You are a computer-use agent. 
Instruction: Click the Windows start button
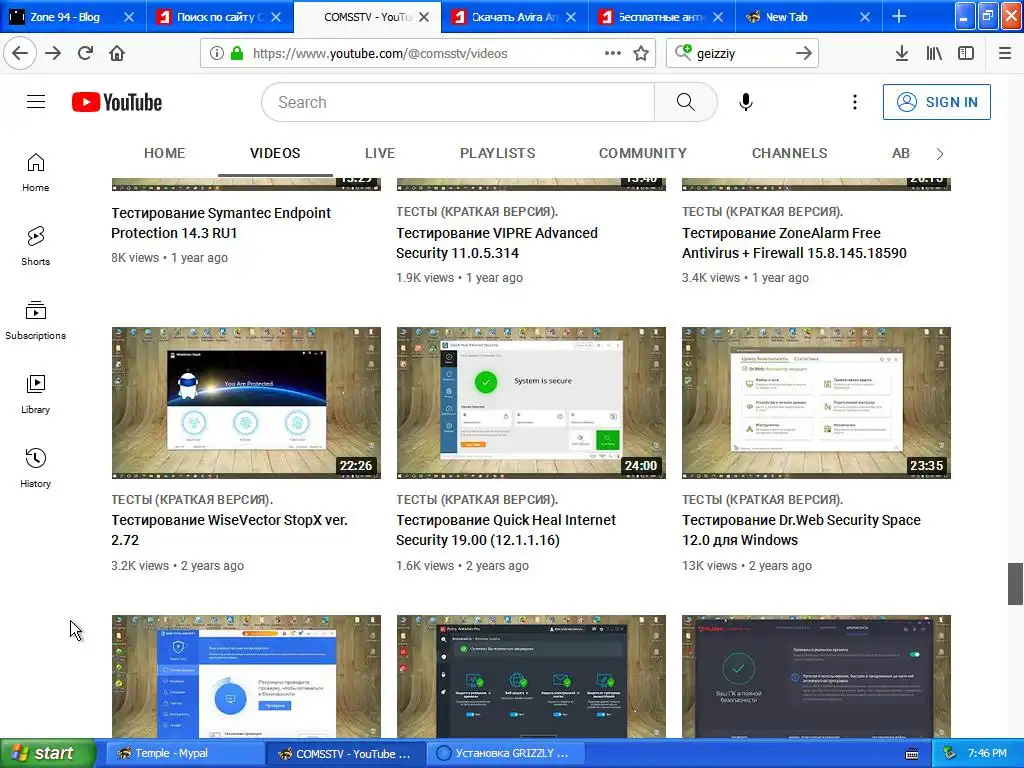48,753
